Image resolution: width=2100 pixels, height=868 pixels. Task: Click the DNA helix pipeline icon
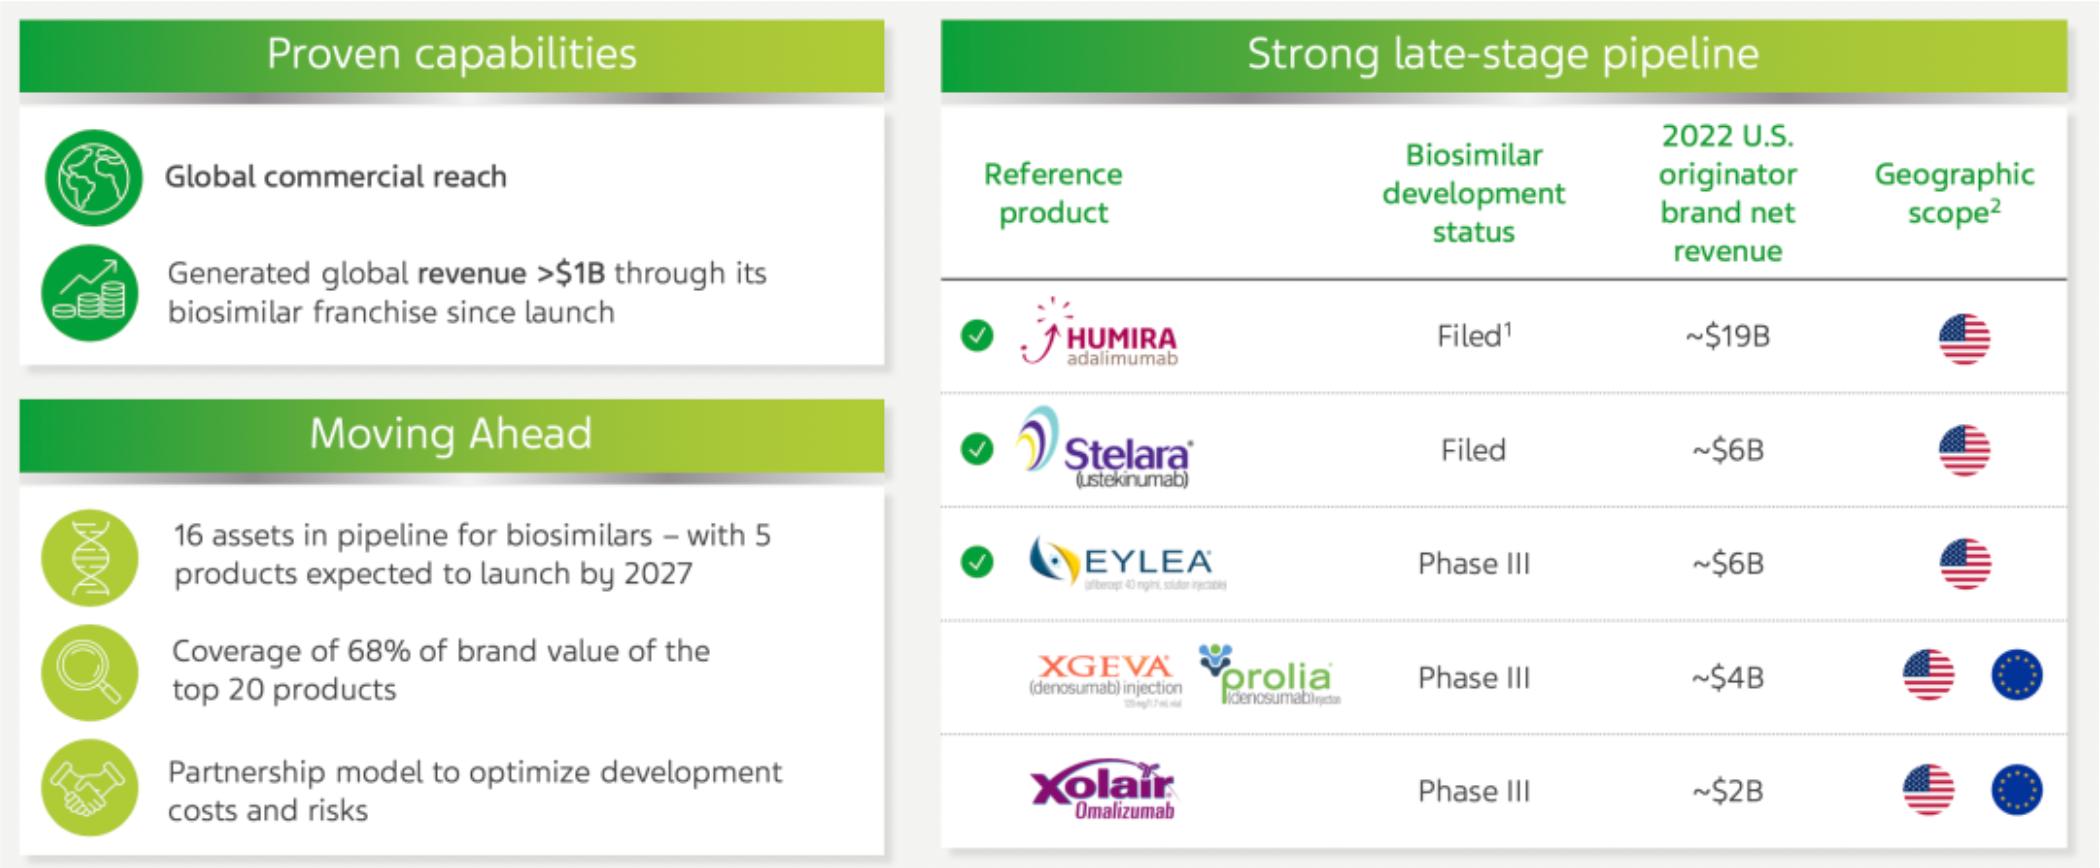coord(90,557)
